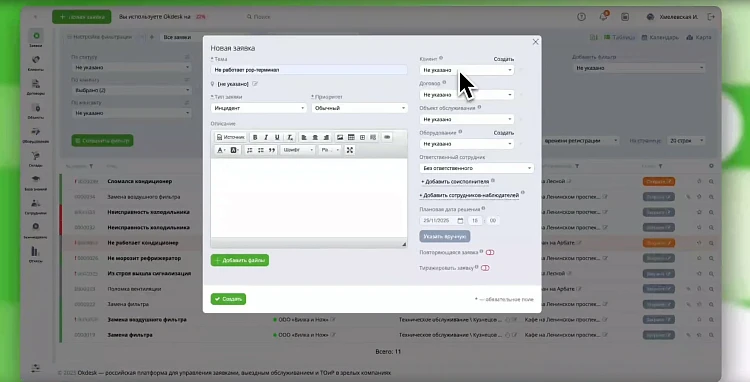
Task: Open the calendar icon for planned date
Action: (x=460, y=220)
